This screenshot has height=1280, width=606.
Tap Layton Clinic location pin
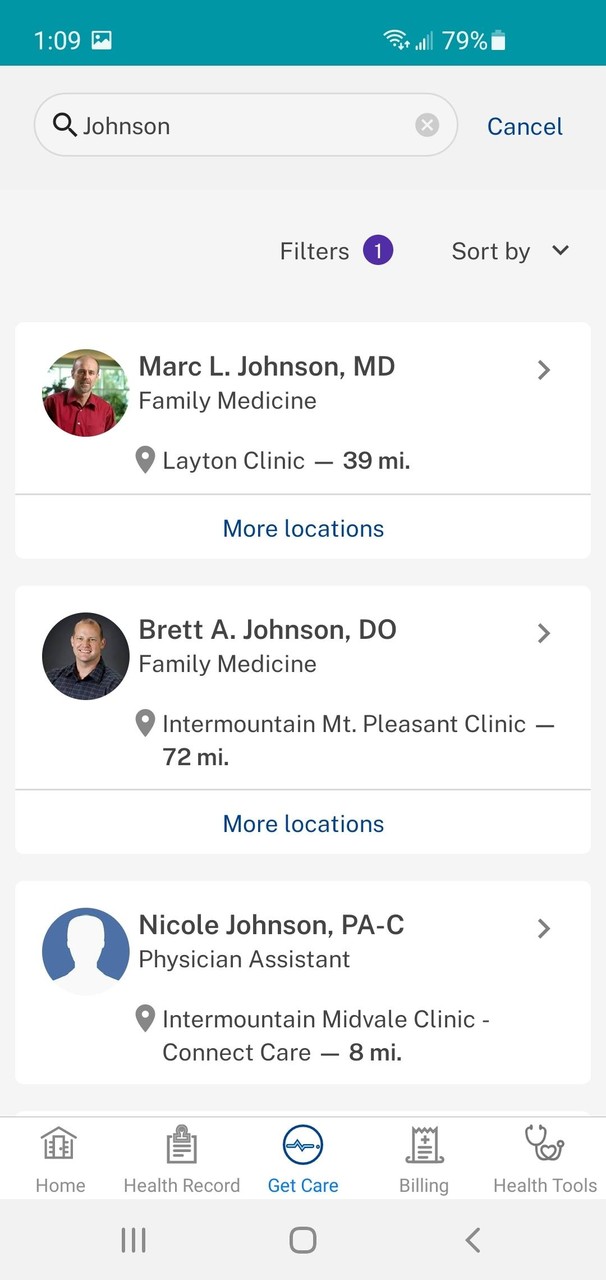145,461
